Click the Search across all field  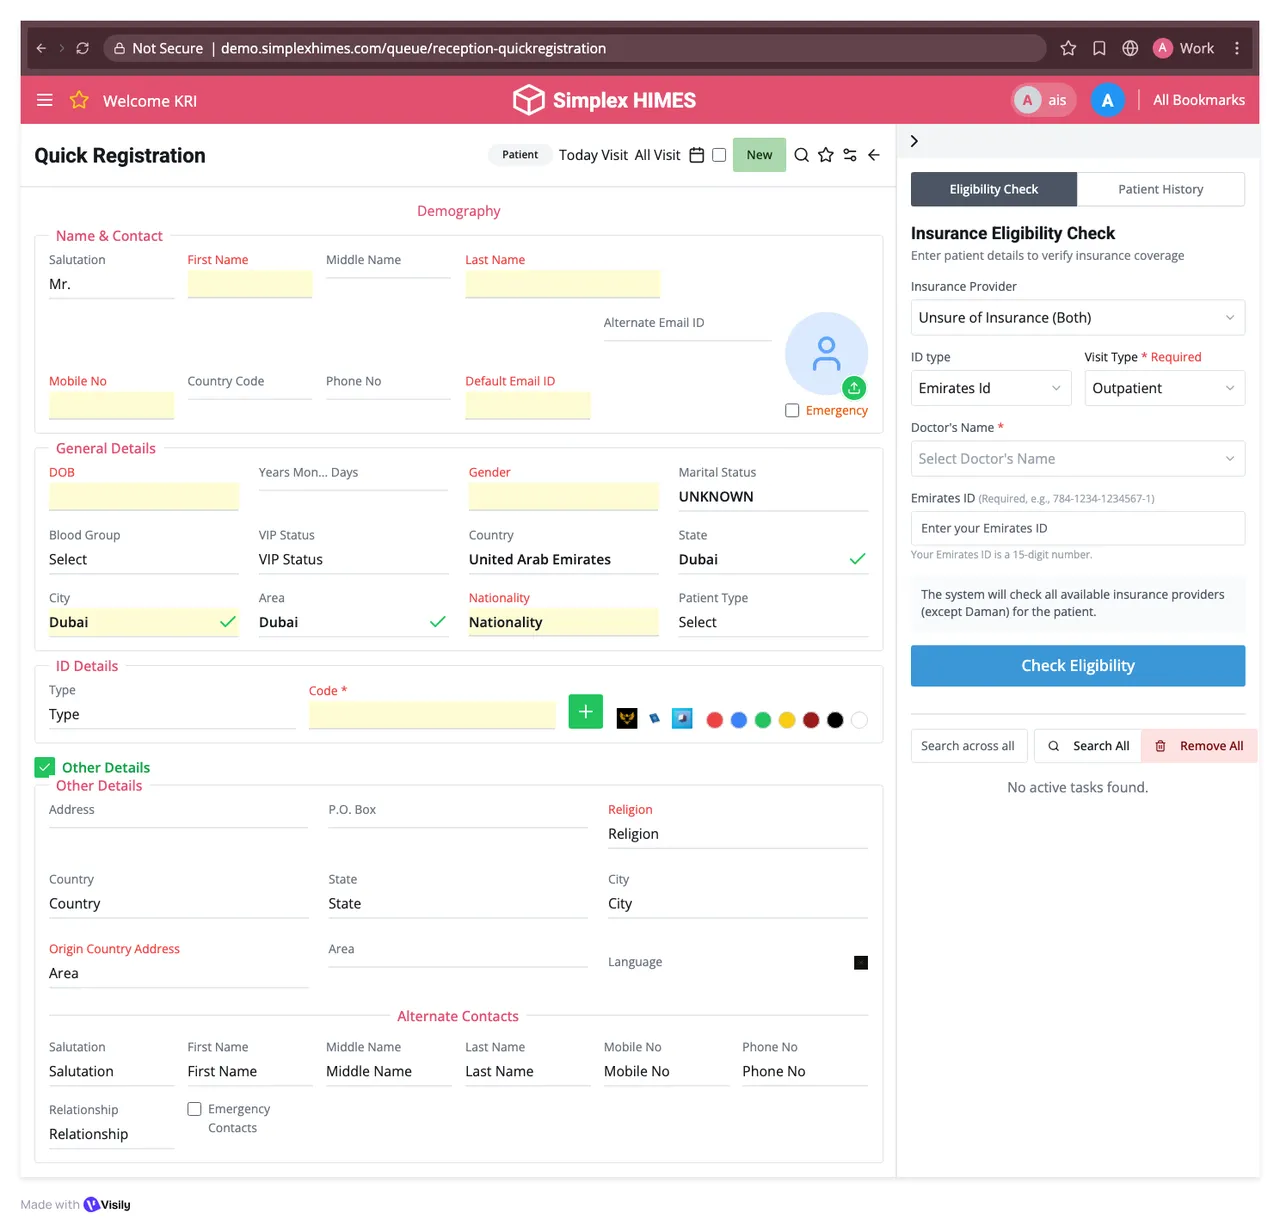(x=968, y=746)
